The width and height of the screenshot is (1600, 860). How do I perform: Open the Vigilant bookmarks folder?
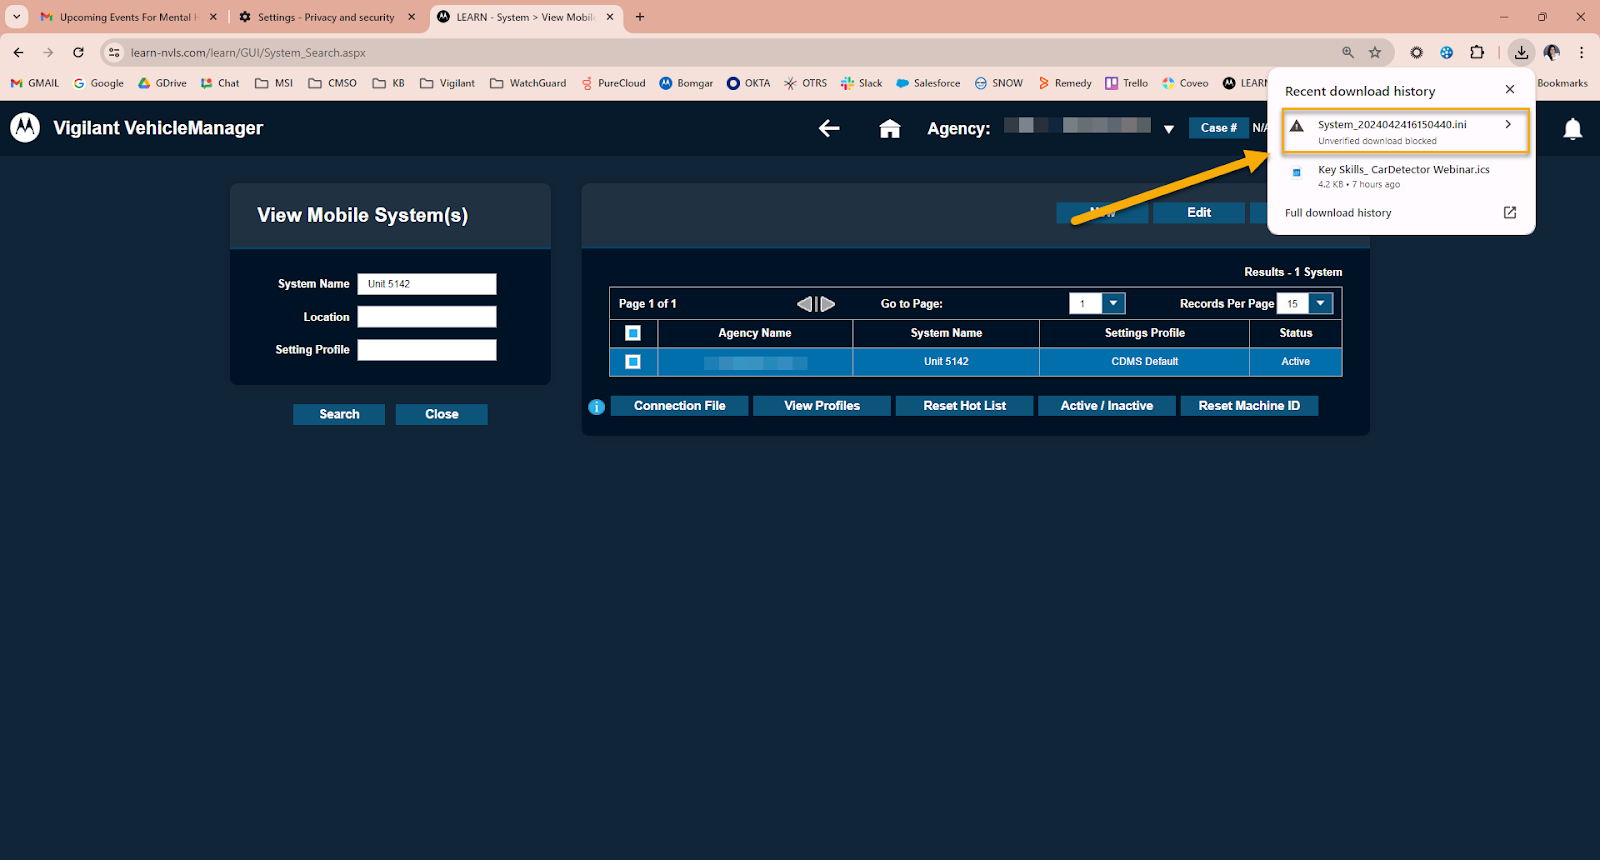tap(447, 83)
